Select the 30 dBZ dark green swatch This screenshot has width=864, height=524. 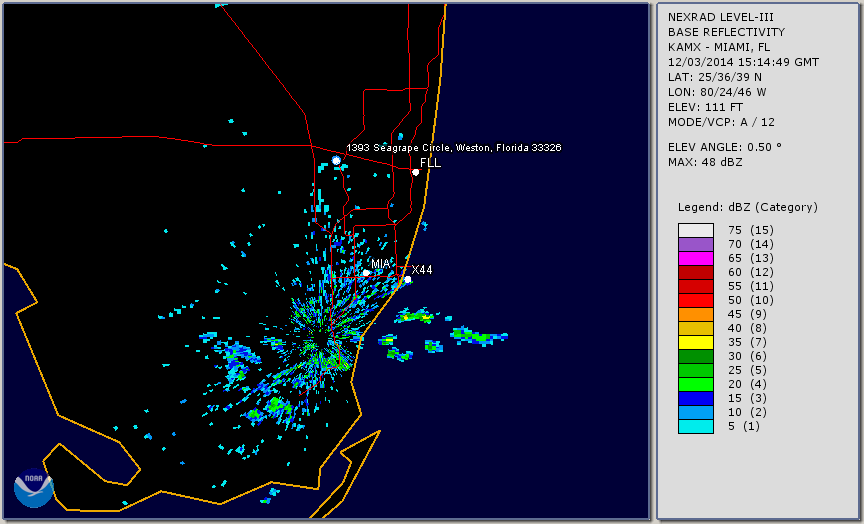pyautogui.click(x=695, y=356)
